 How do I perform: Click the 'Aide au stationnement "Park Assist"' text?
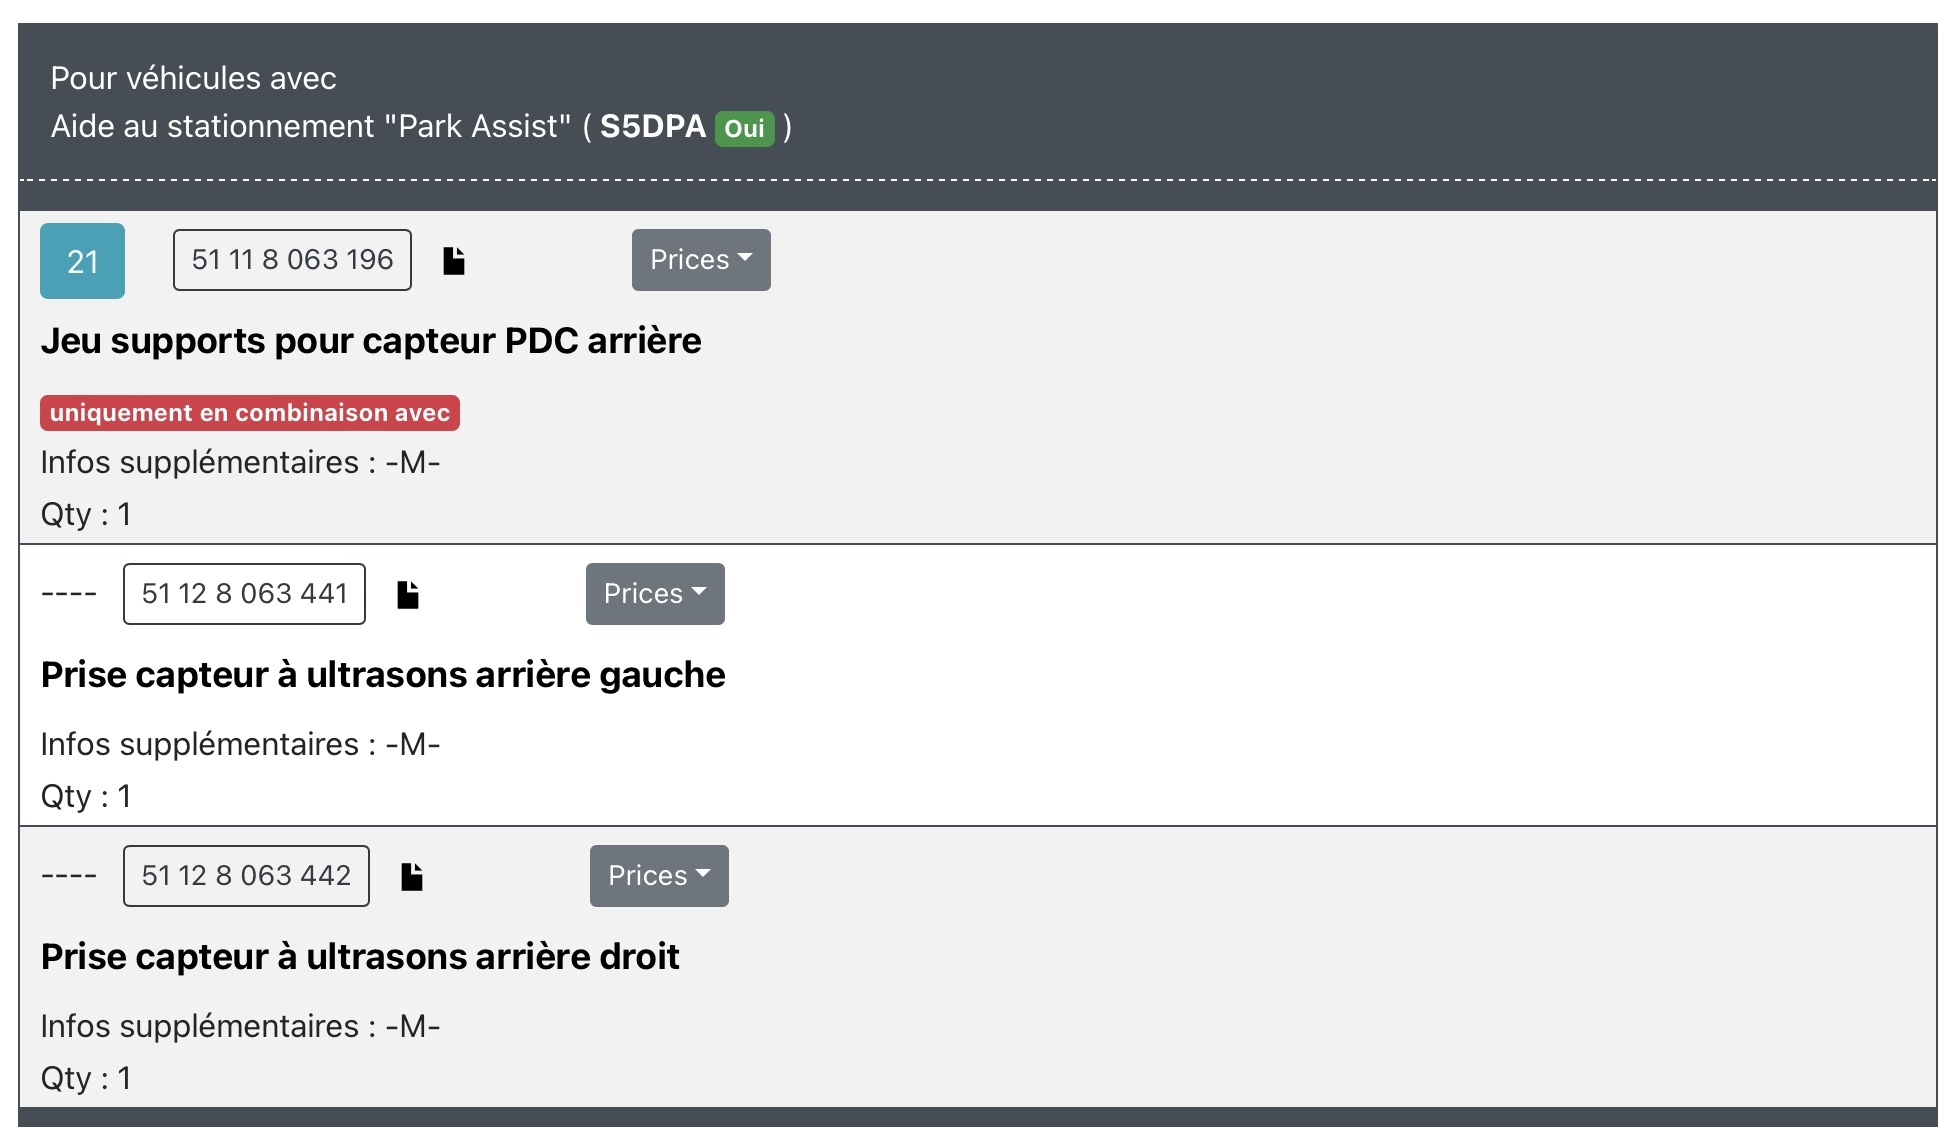(x=311, y=127)
